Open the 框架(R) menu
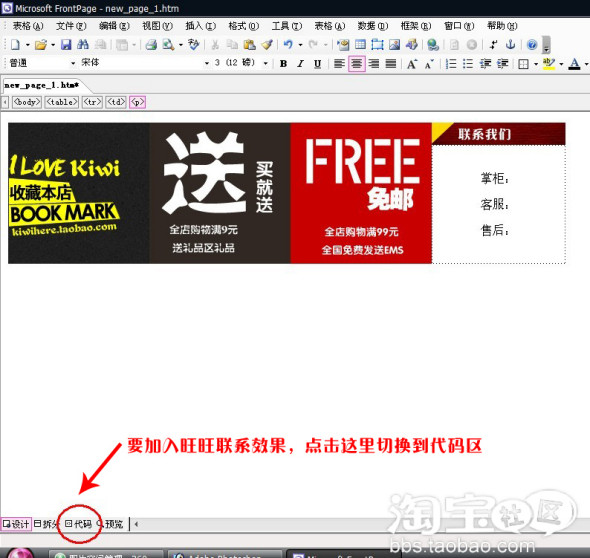590x558 pixels. click(416, 26)
